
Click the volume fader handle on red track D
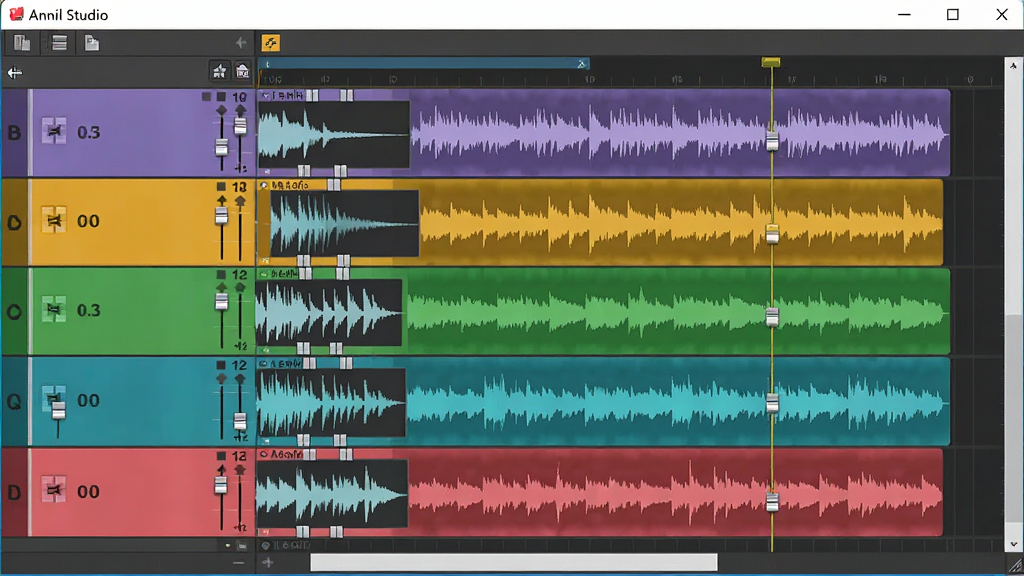click(x=221, y=485)
